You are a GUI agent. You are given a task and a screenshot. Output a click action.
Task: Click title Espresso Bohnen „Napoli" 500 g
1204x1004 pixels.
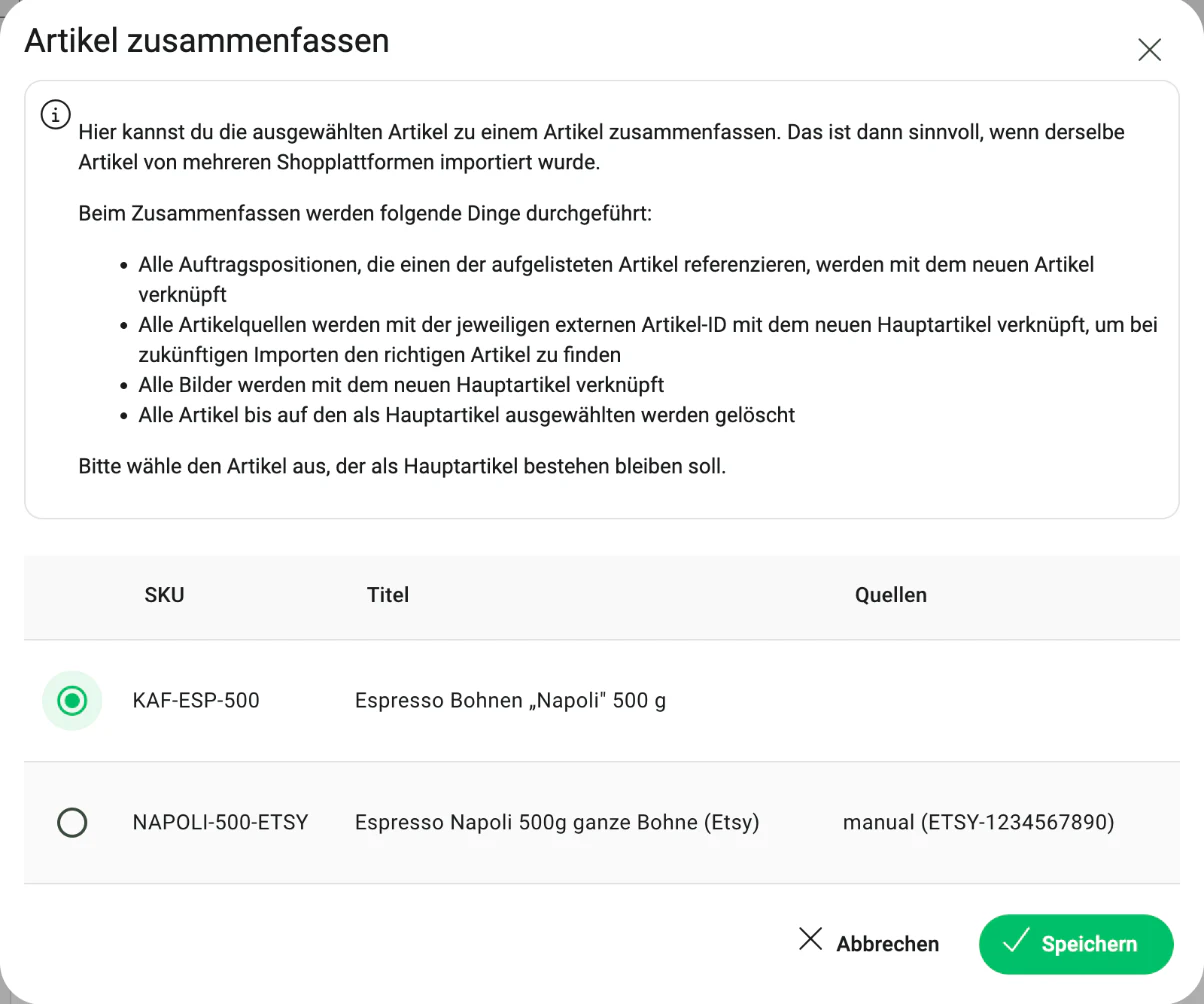click(510, 701)
